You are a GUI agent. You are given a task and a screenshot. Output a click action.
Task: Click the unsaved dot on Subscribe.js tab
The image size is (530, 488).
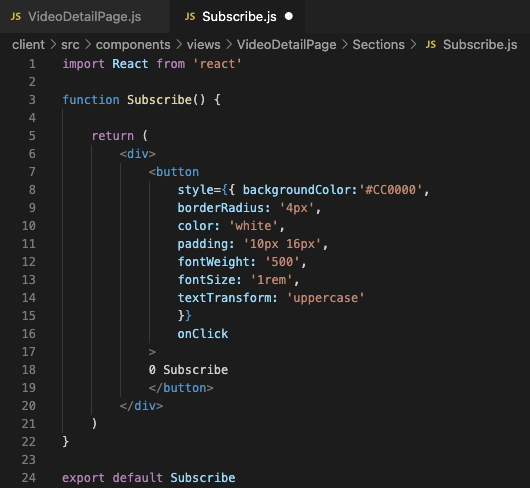point(289,16)
